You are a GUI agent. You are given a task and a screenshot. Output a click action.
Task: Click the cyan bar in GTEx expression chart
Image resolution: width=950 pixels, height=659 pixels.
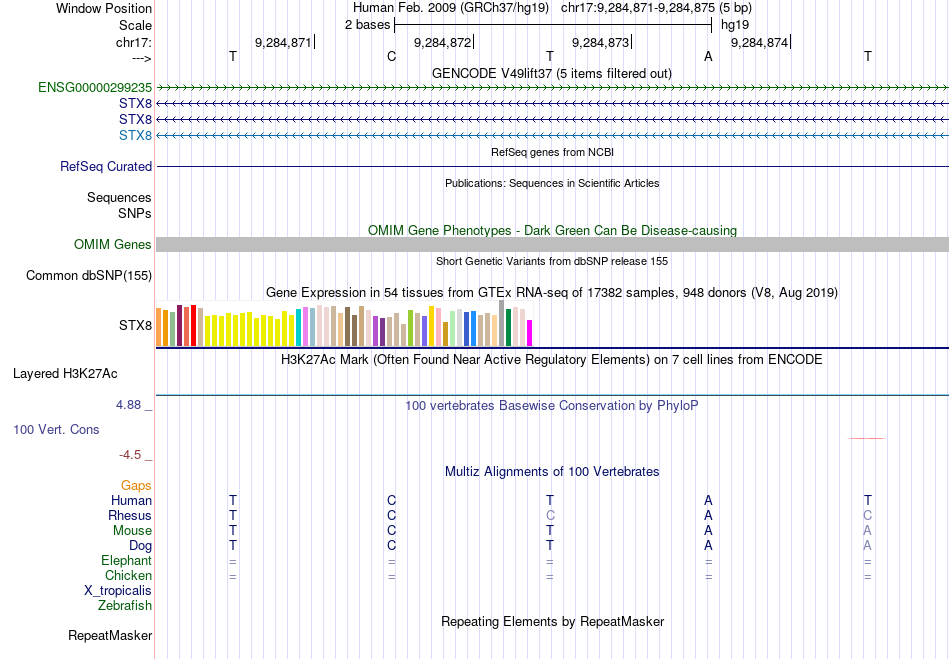[x=299, y=328]
